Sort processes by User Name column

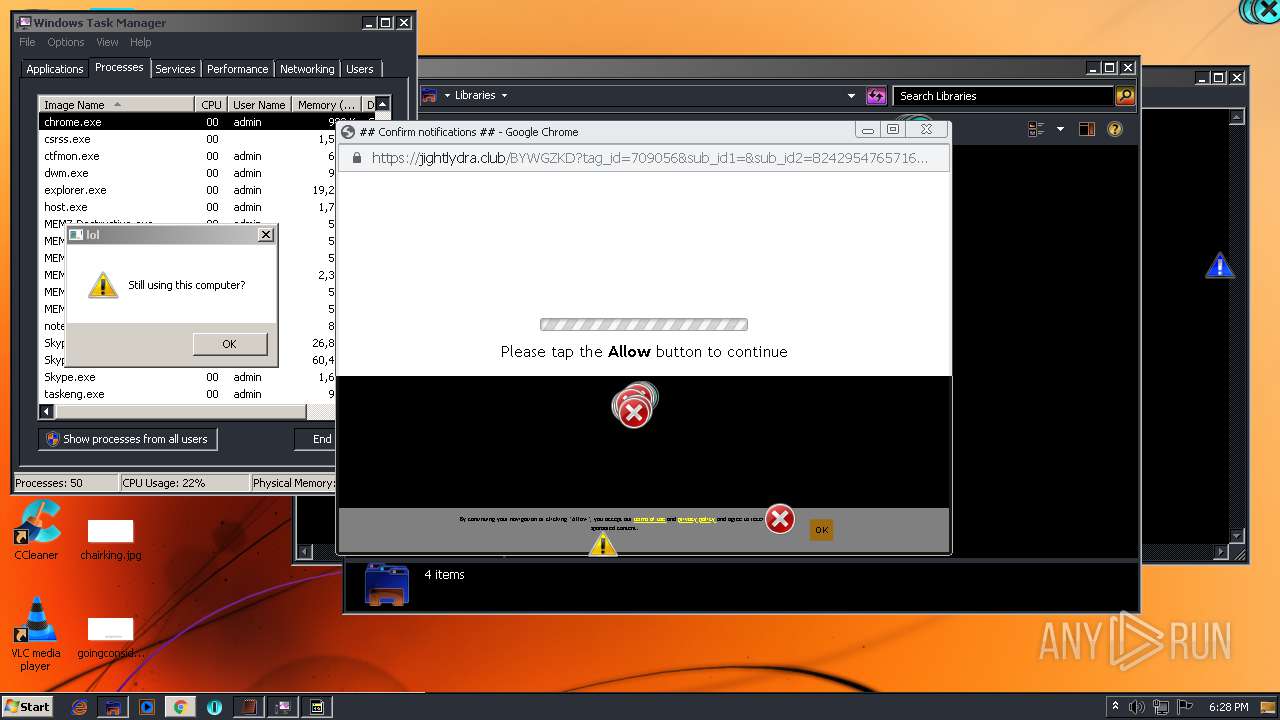click(259, 105)
